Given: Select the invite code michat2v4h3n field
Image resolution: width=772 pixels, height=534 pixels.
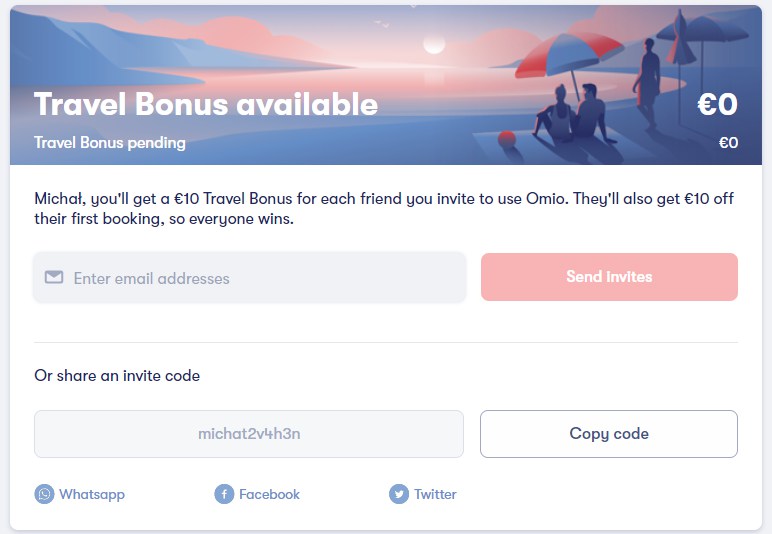Looking at the screenshot, I should pos(249,434).
